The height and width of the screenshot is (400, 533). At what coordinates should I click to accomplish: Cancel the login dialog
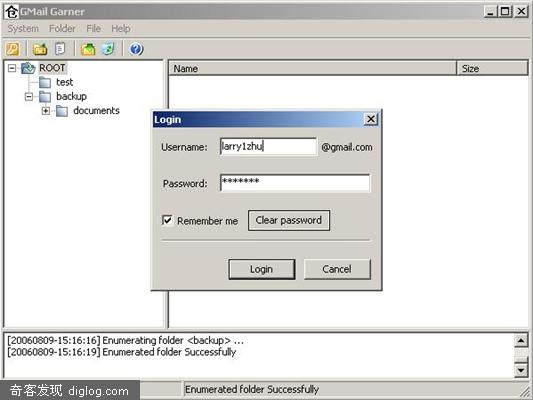pyautogui.click(x=337, y=269)
